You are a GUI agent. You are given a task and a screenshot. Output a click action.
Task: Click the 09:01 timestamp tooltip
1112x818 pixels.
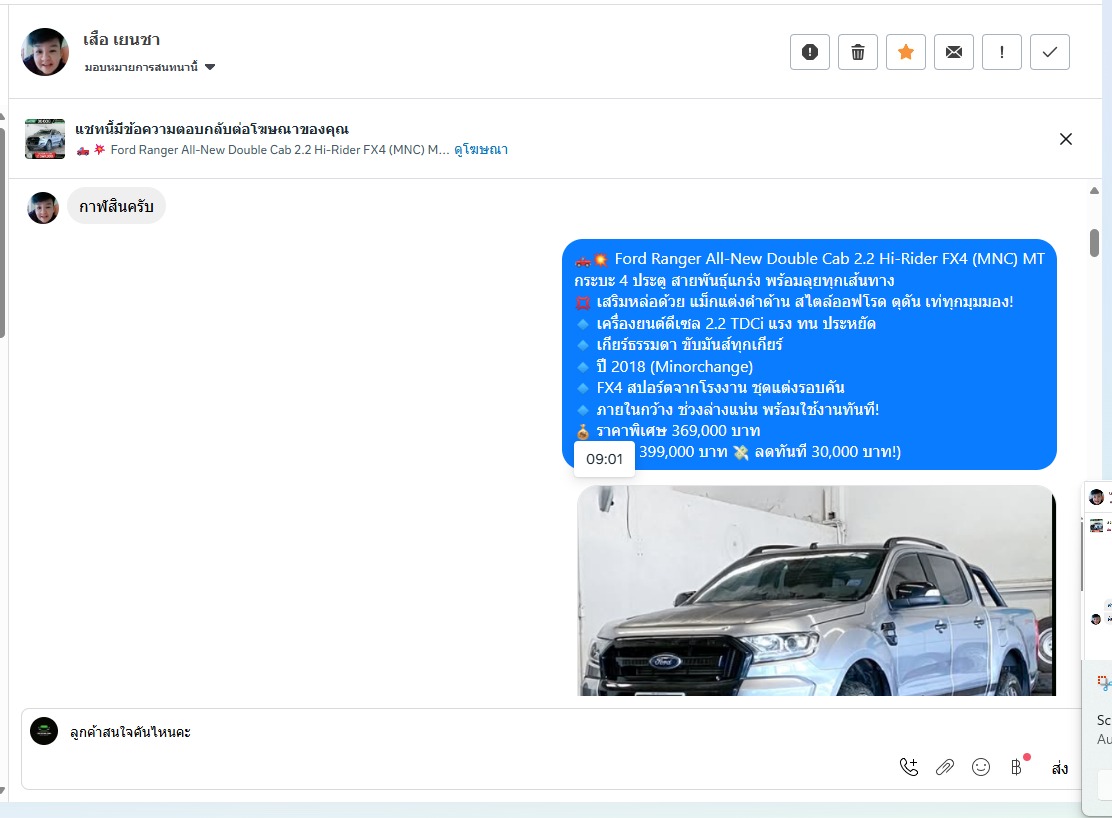coord(604,459)
